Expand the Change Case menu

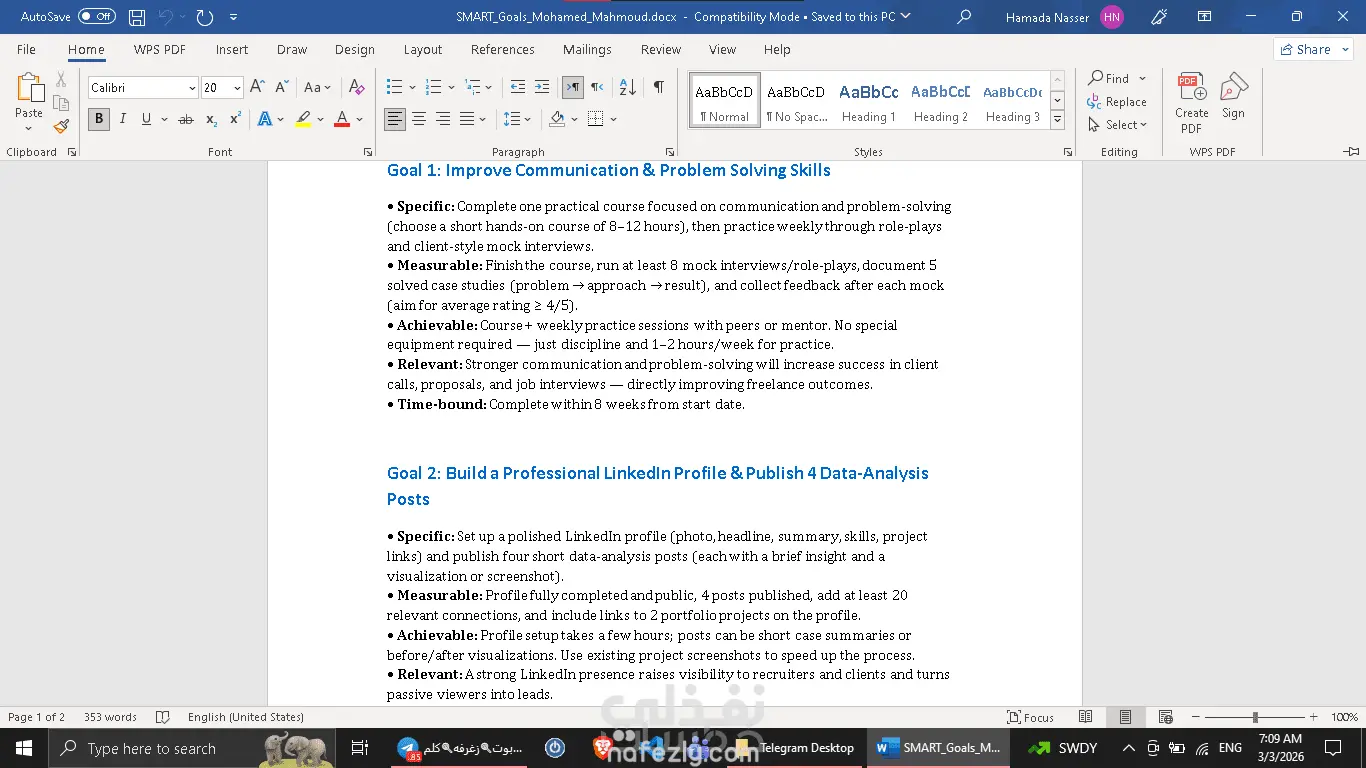[318, 88]
